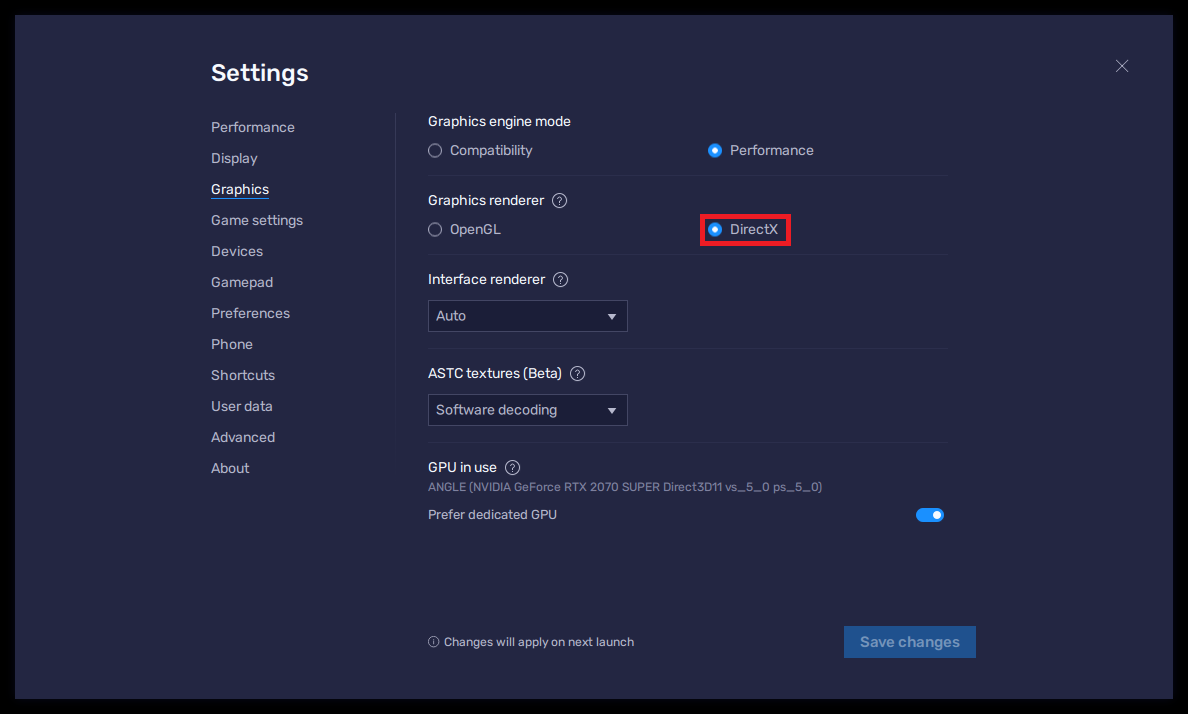The height and width of the screenshot is (714, 1188).
Task: View the Shortcuts settings
Action: tap(243, 375)
